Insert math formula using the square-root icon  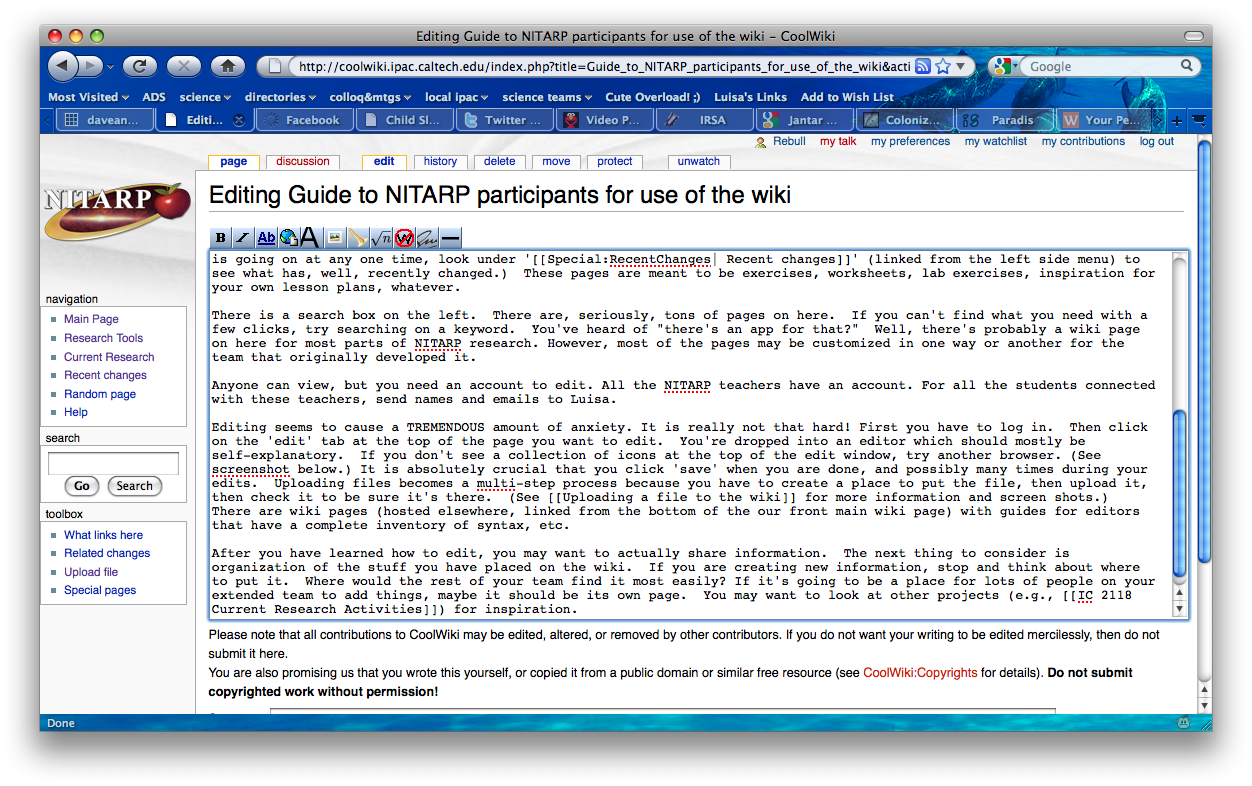tap(381, 238)
